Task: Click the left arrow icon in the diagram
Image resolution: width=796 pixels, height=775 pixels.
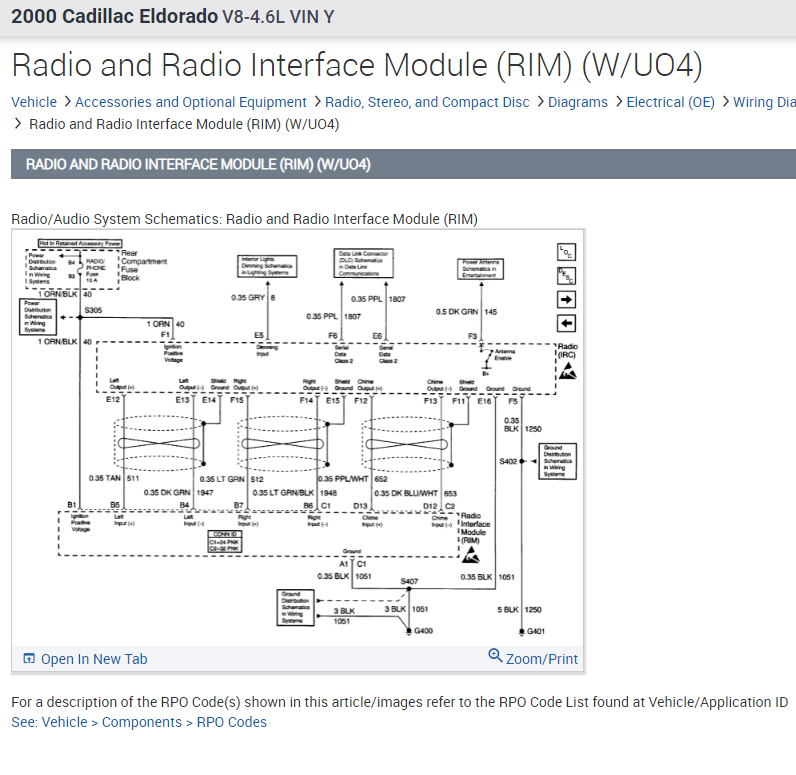Action: coord(566,323)
